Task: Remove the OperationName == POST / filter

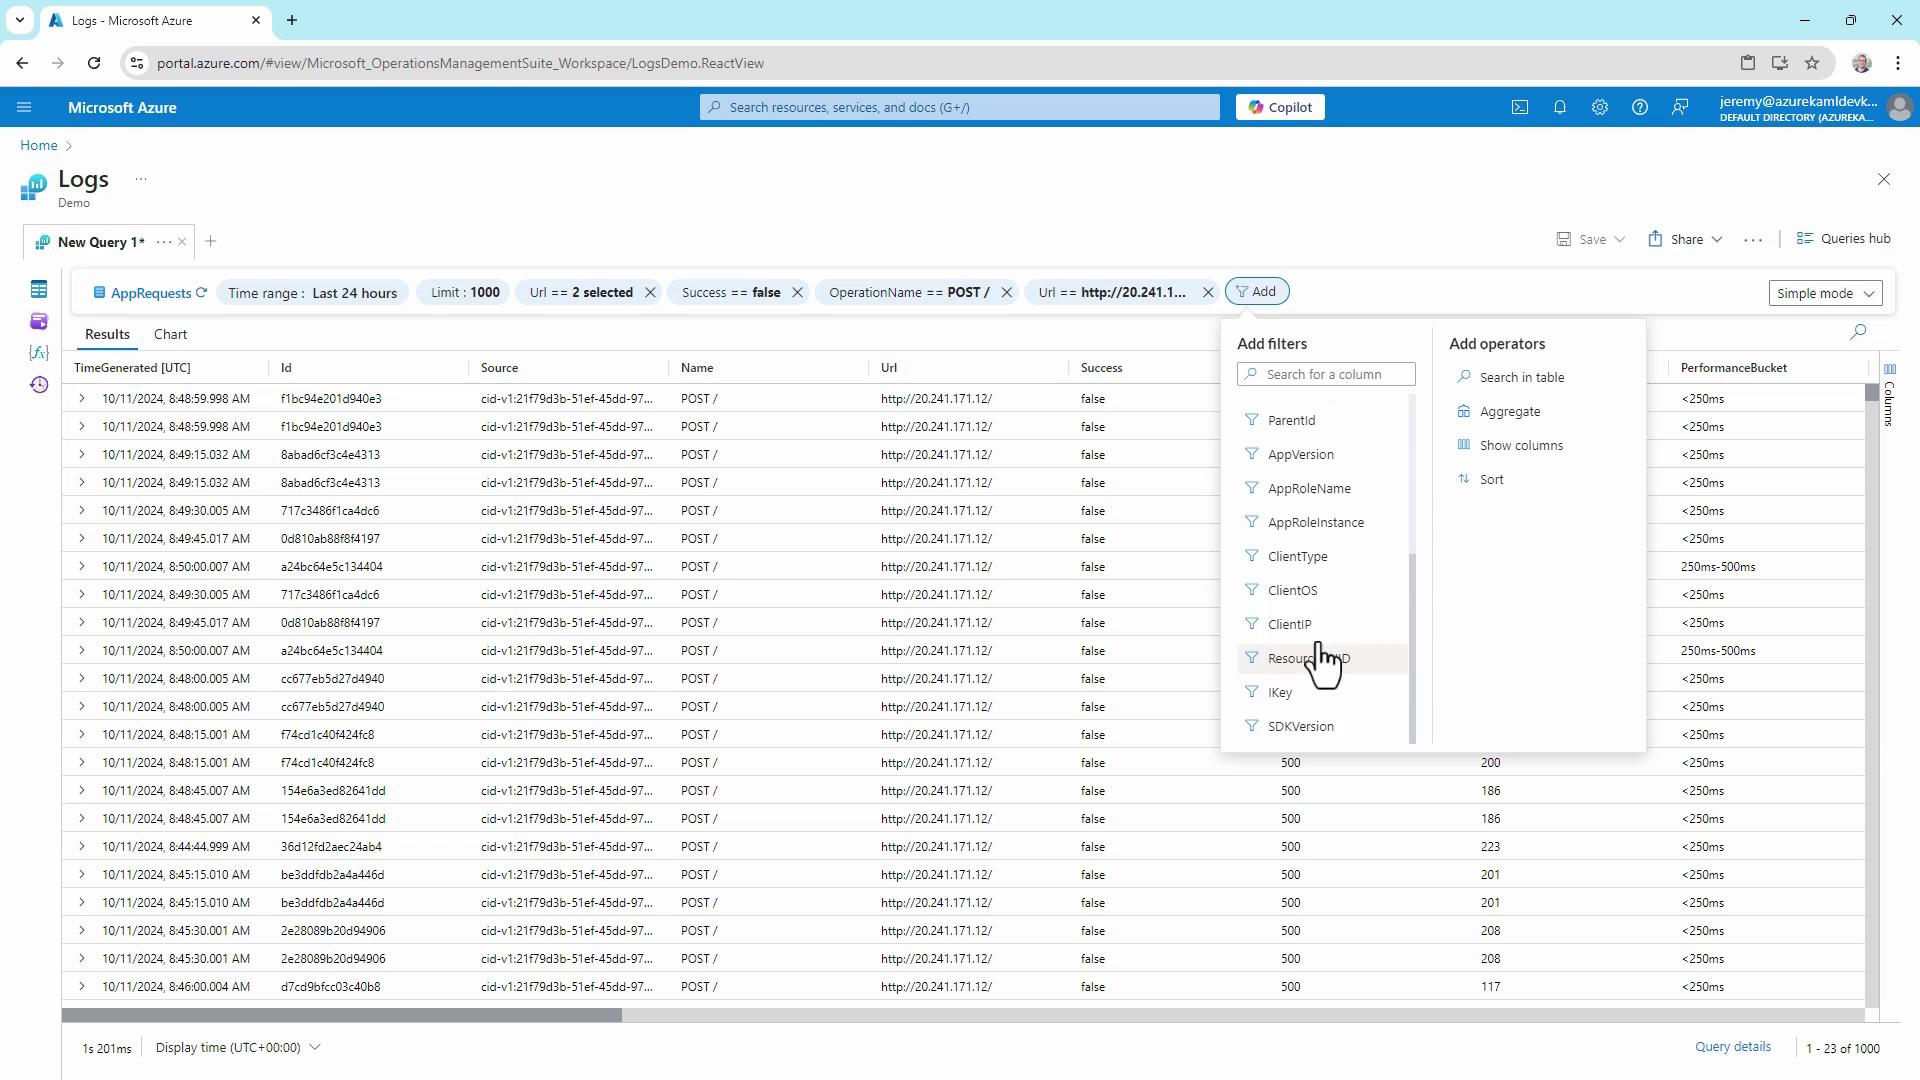Action: tap(1006, 292)
